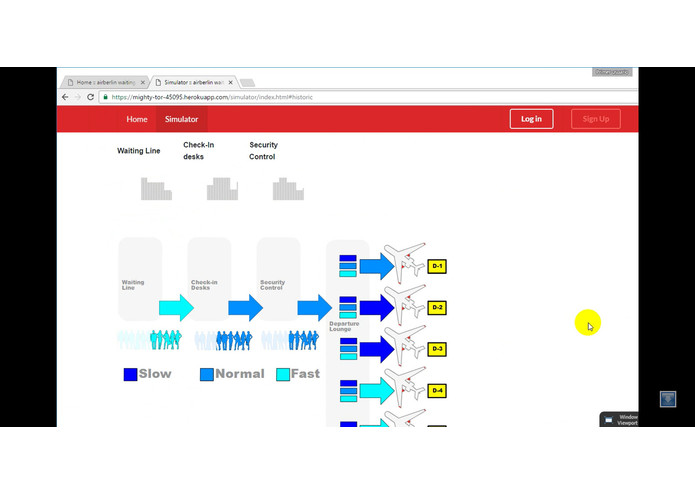Image resolution: width=695 pixels, height=494 pixels.
Task: Select the yellow D-4 gate label
Action: tap(437, 391)
